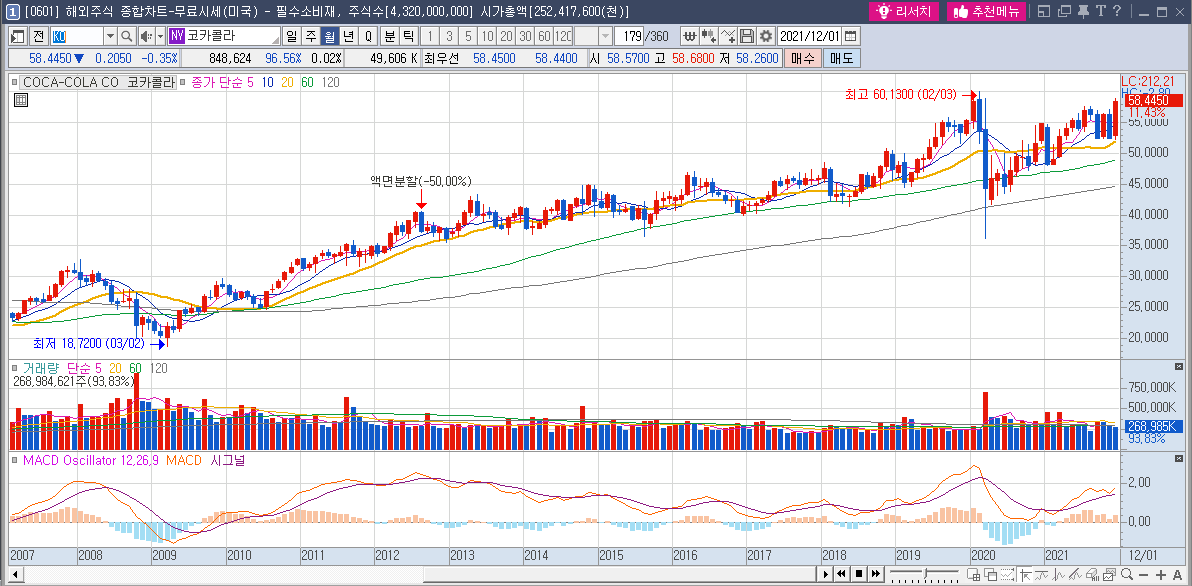Adjust the replay speed slider handle

tap(925, 573)
